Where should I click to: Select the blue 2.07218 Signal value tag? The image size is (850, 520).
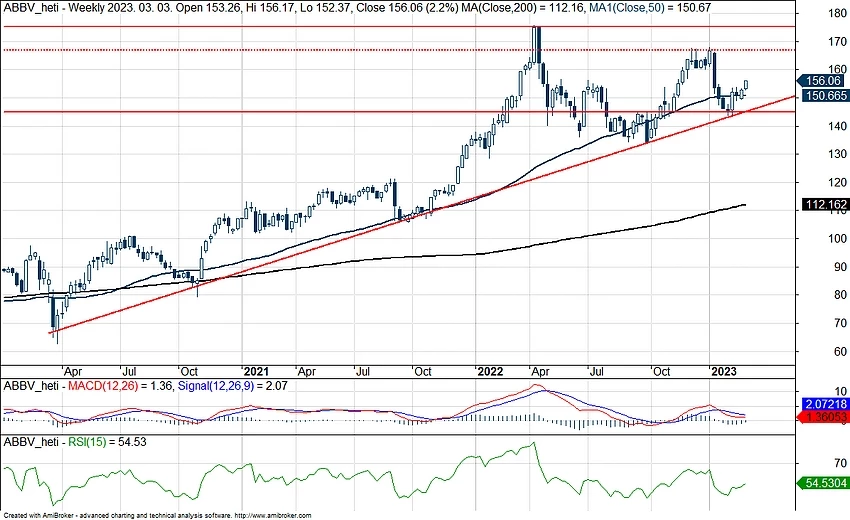pyautogui.click(x=824, y=404)
